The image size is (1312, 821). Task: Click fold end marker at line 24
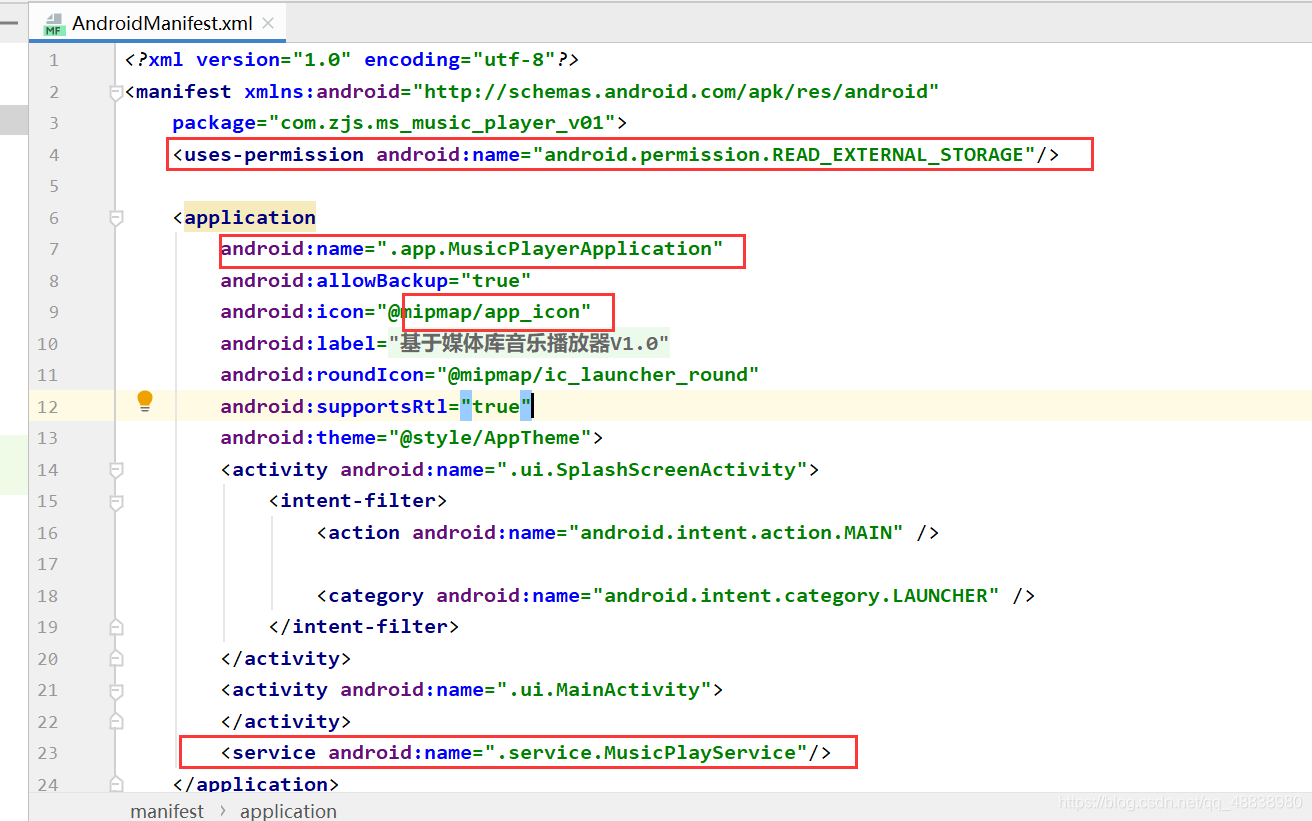(x=116, y=785)
